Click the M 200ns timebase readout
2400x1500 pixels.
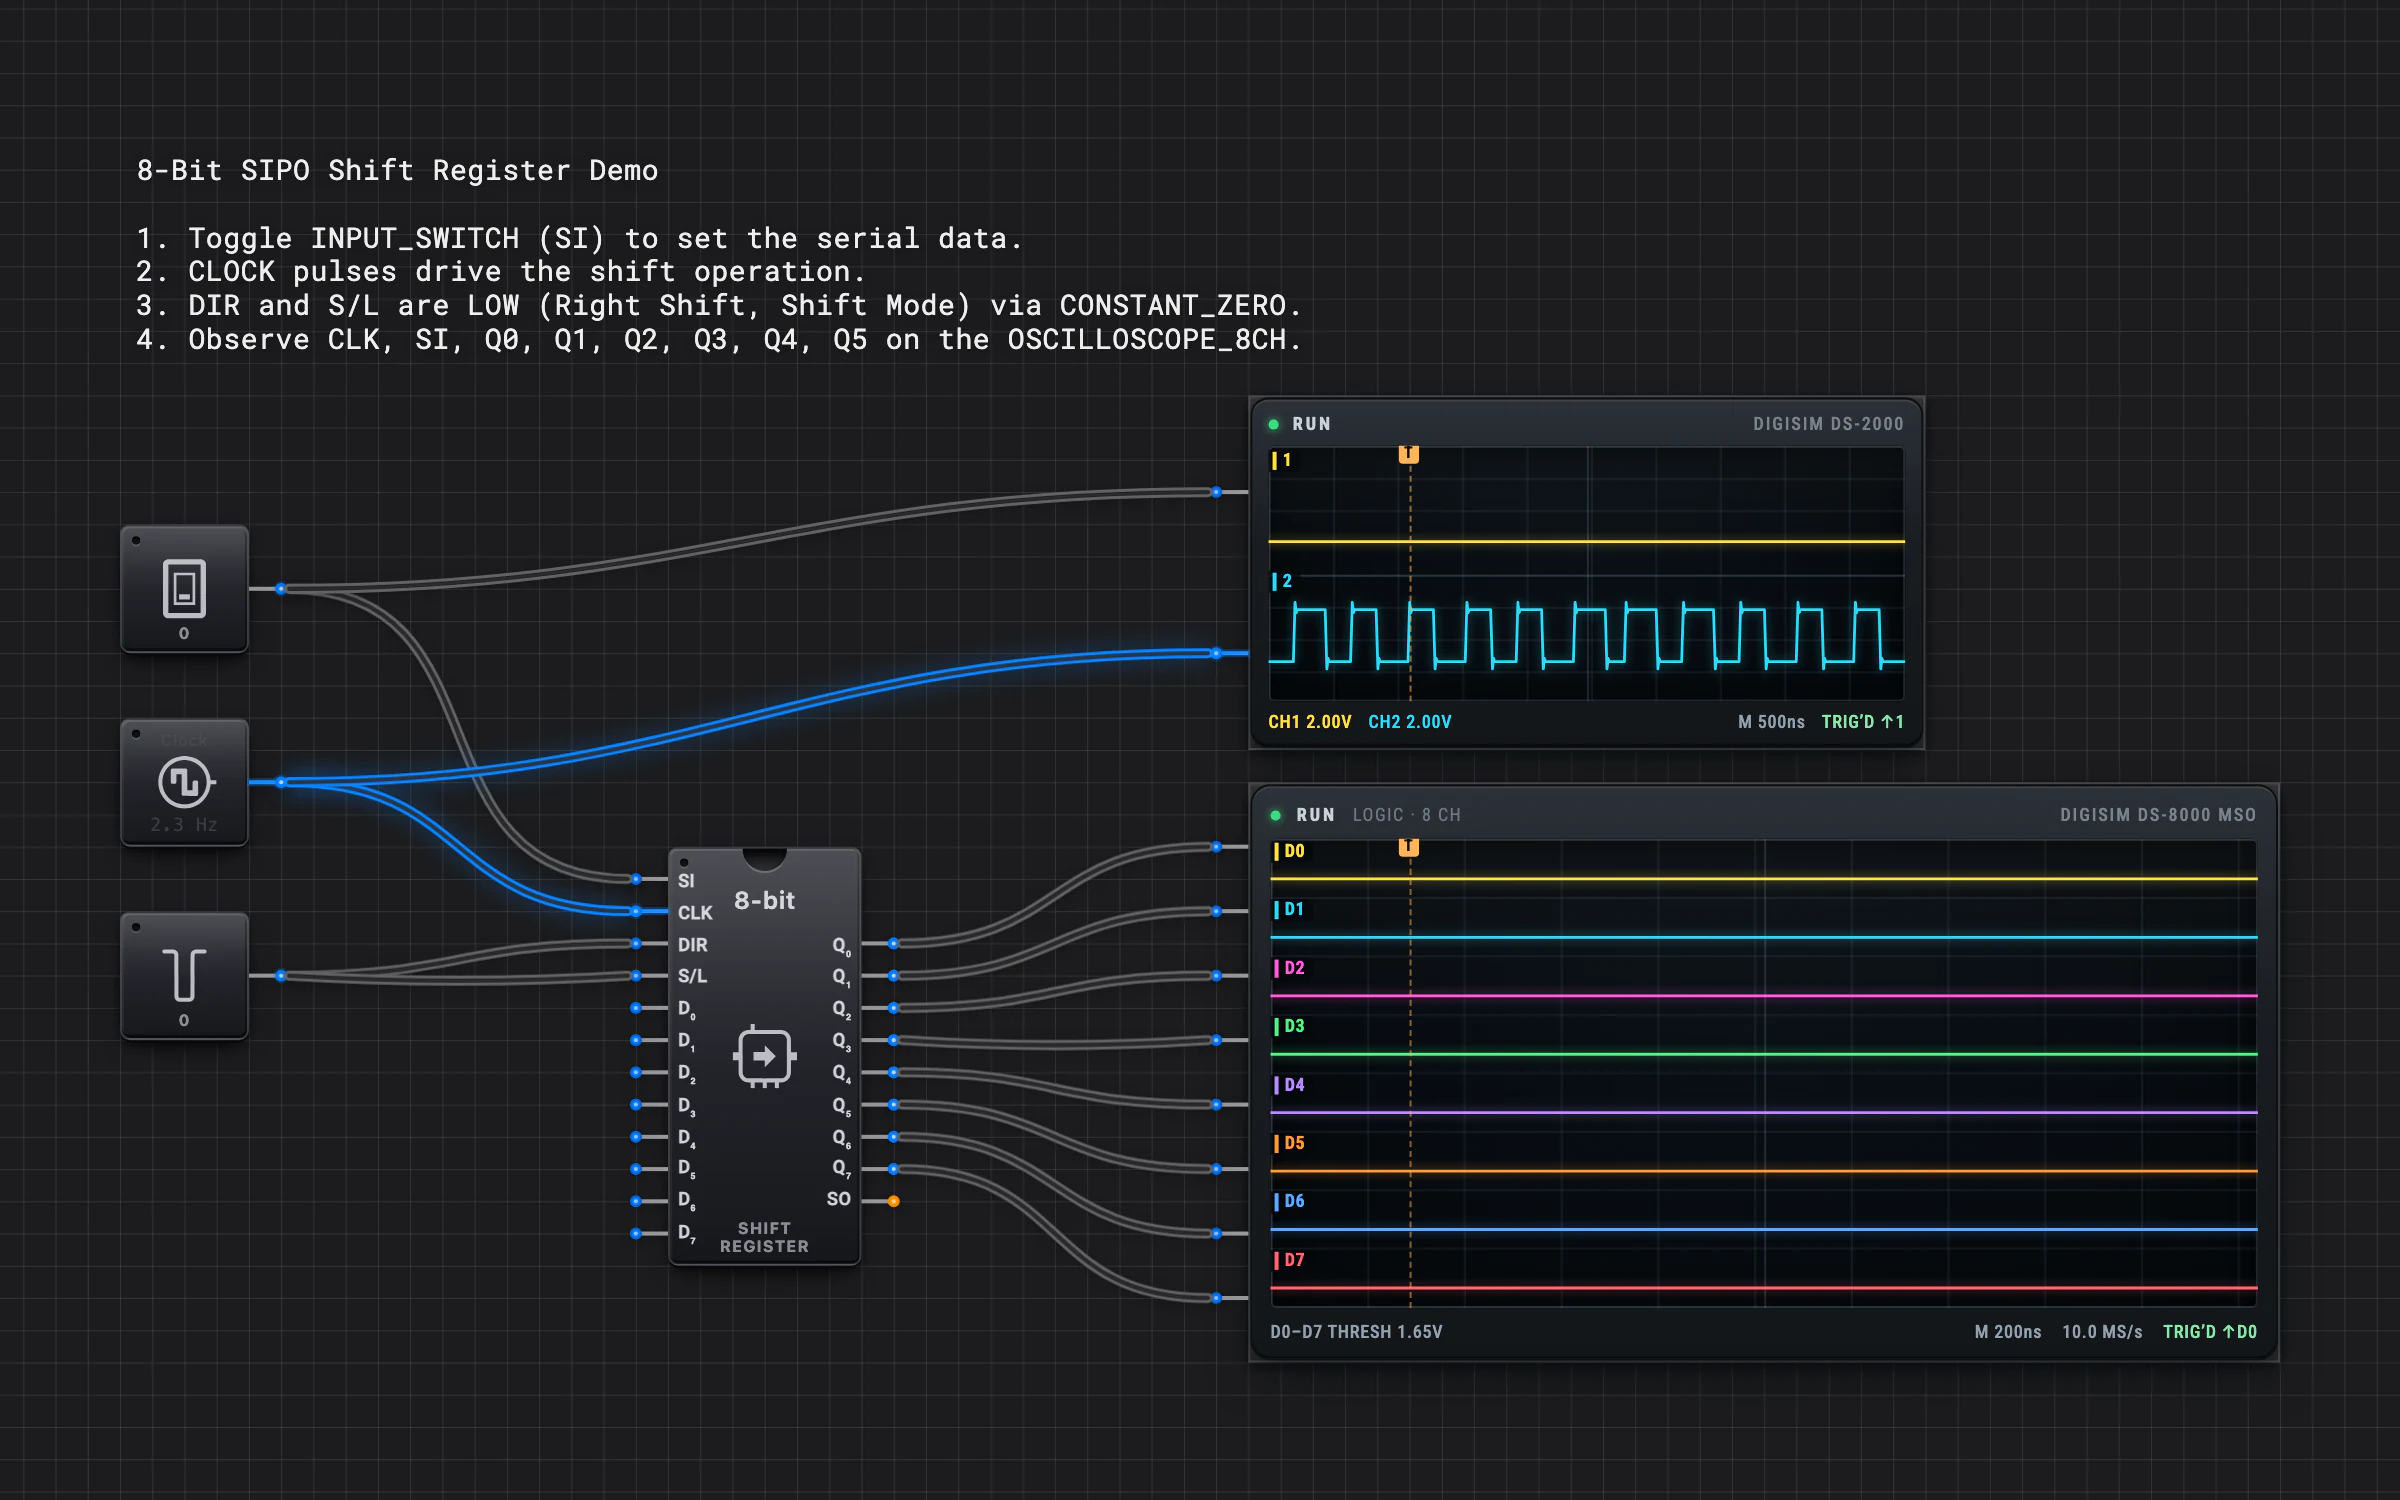(x=2007, y=1332)
